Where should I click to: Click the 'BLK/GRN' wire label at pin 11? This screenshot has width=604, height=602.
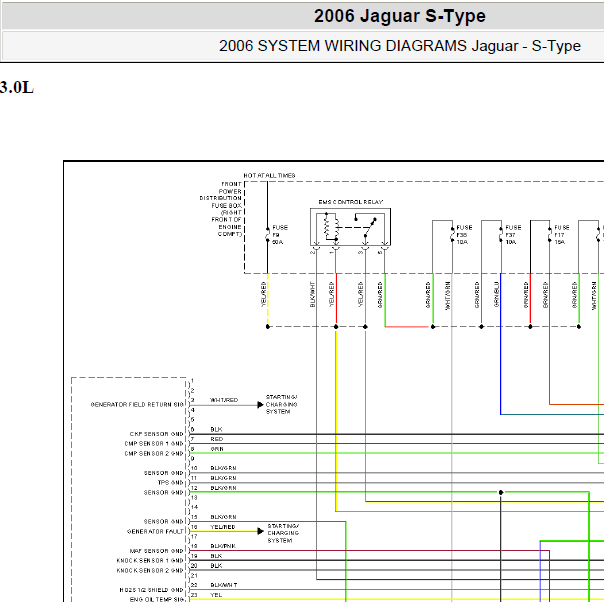pos(223,478)
